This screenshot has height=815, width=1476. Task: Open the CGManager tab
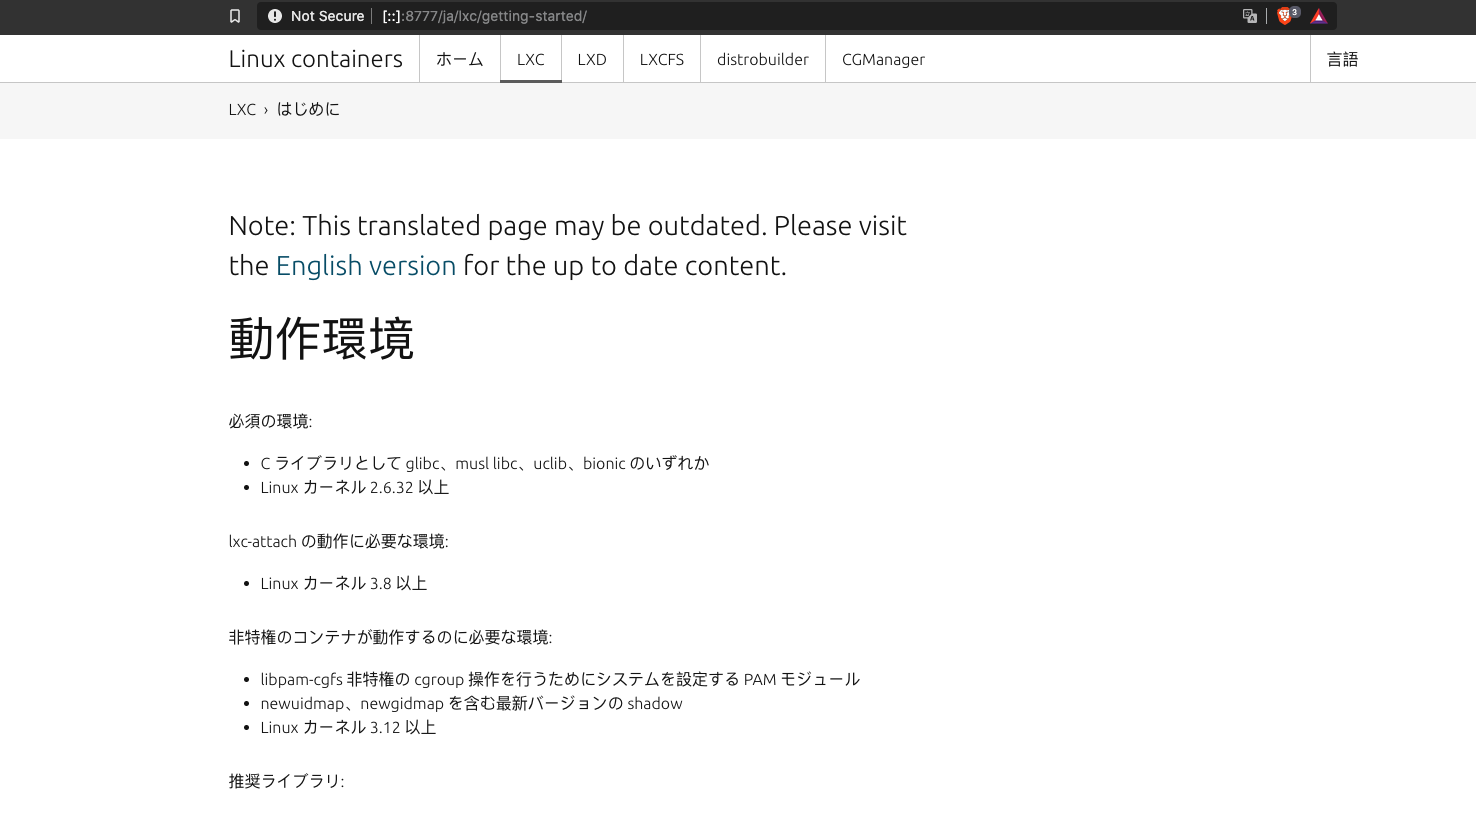(884, 59)
